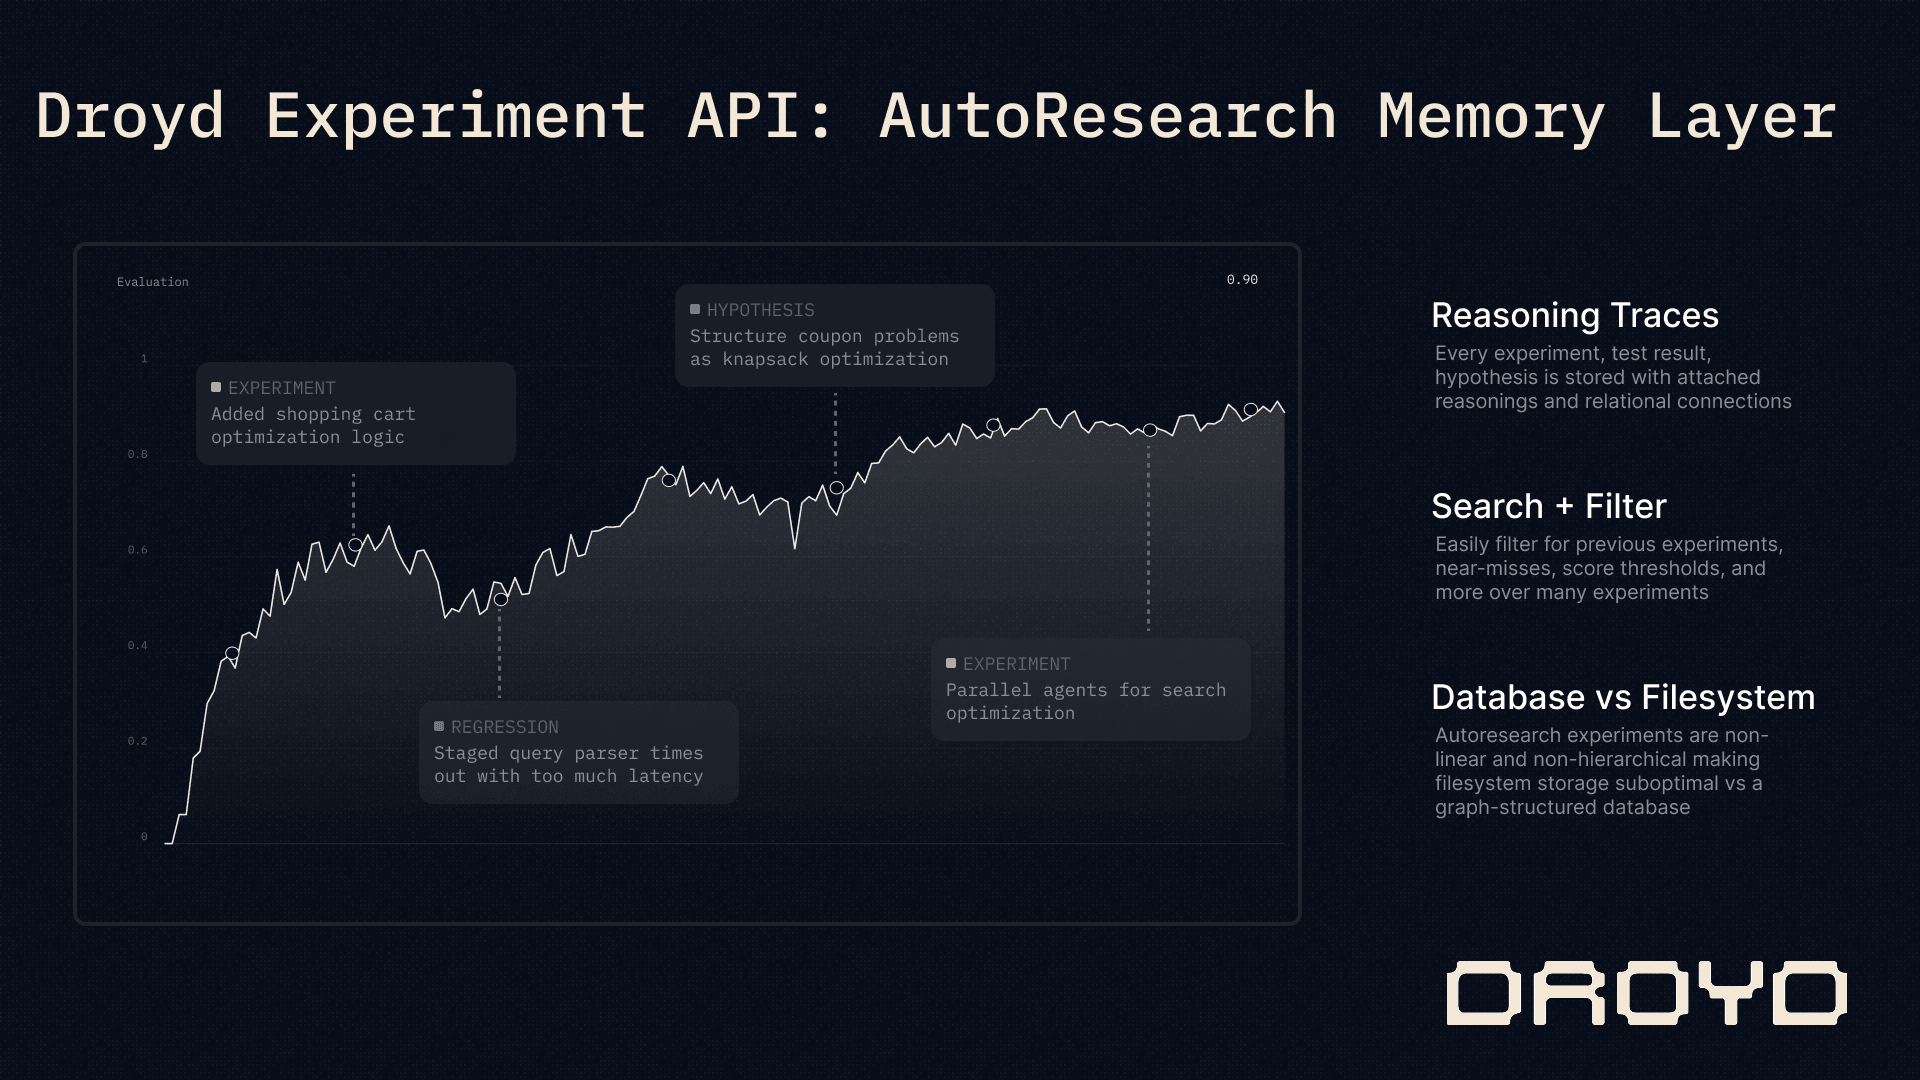Click the first marker near 0.4 on the curve

(x=232, y=653)
